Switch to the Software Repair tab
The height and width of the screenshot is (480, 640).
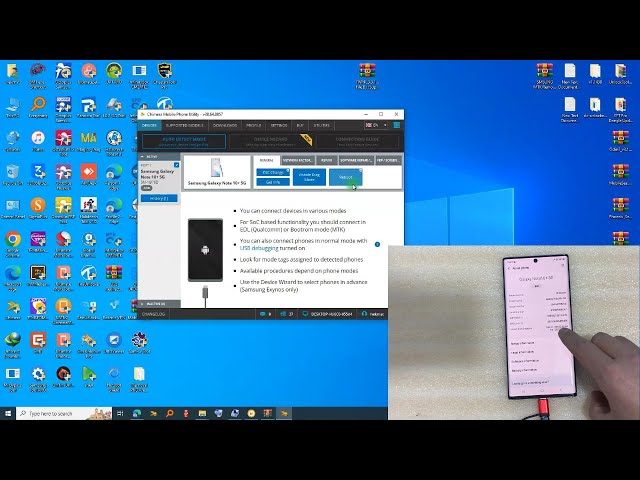point(356,160)
